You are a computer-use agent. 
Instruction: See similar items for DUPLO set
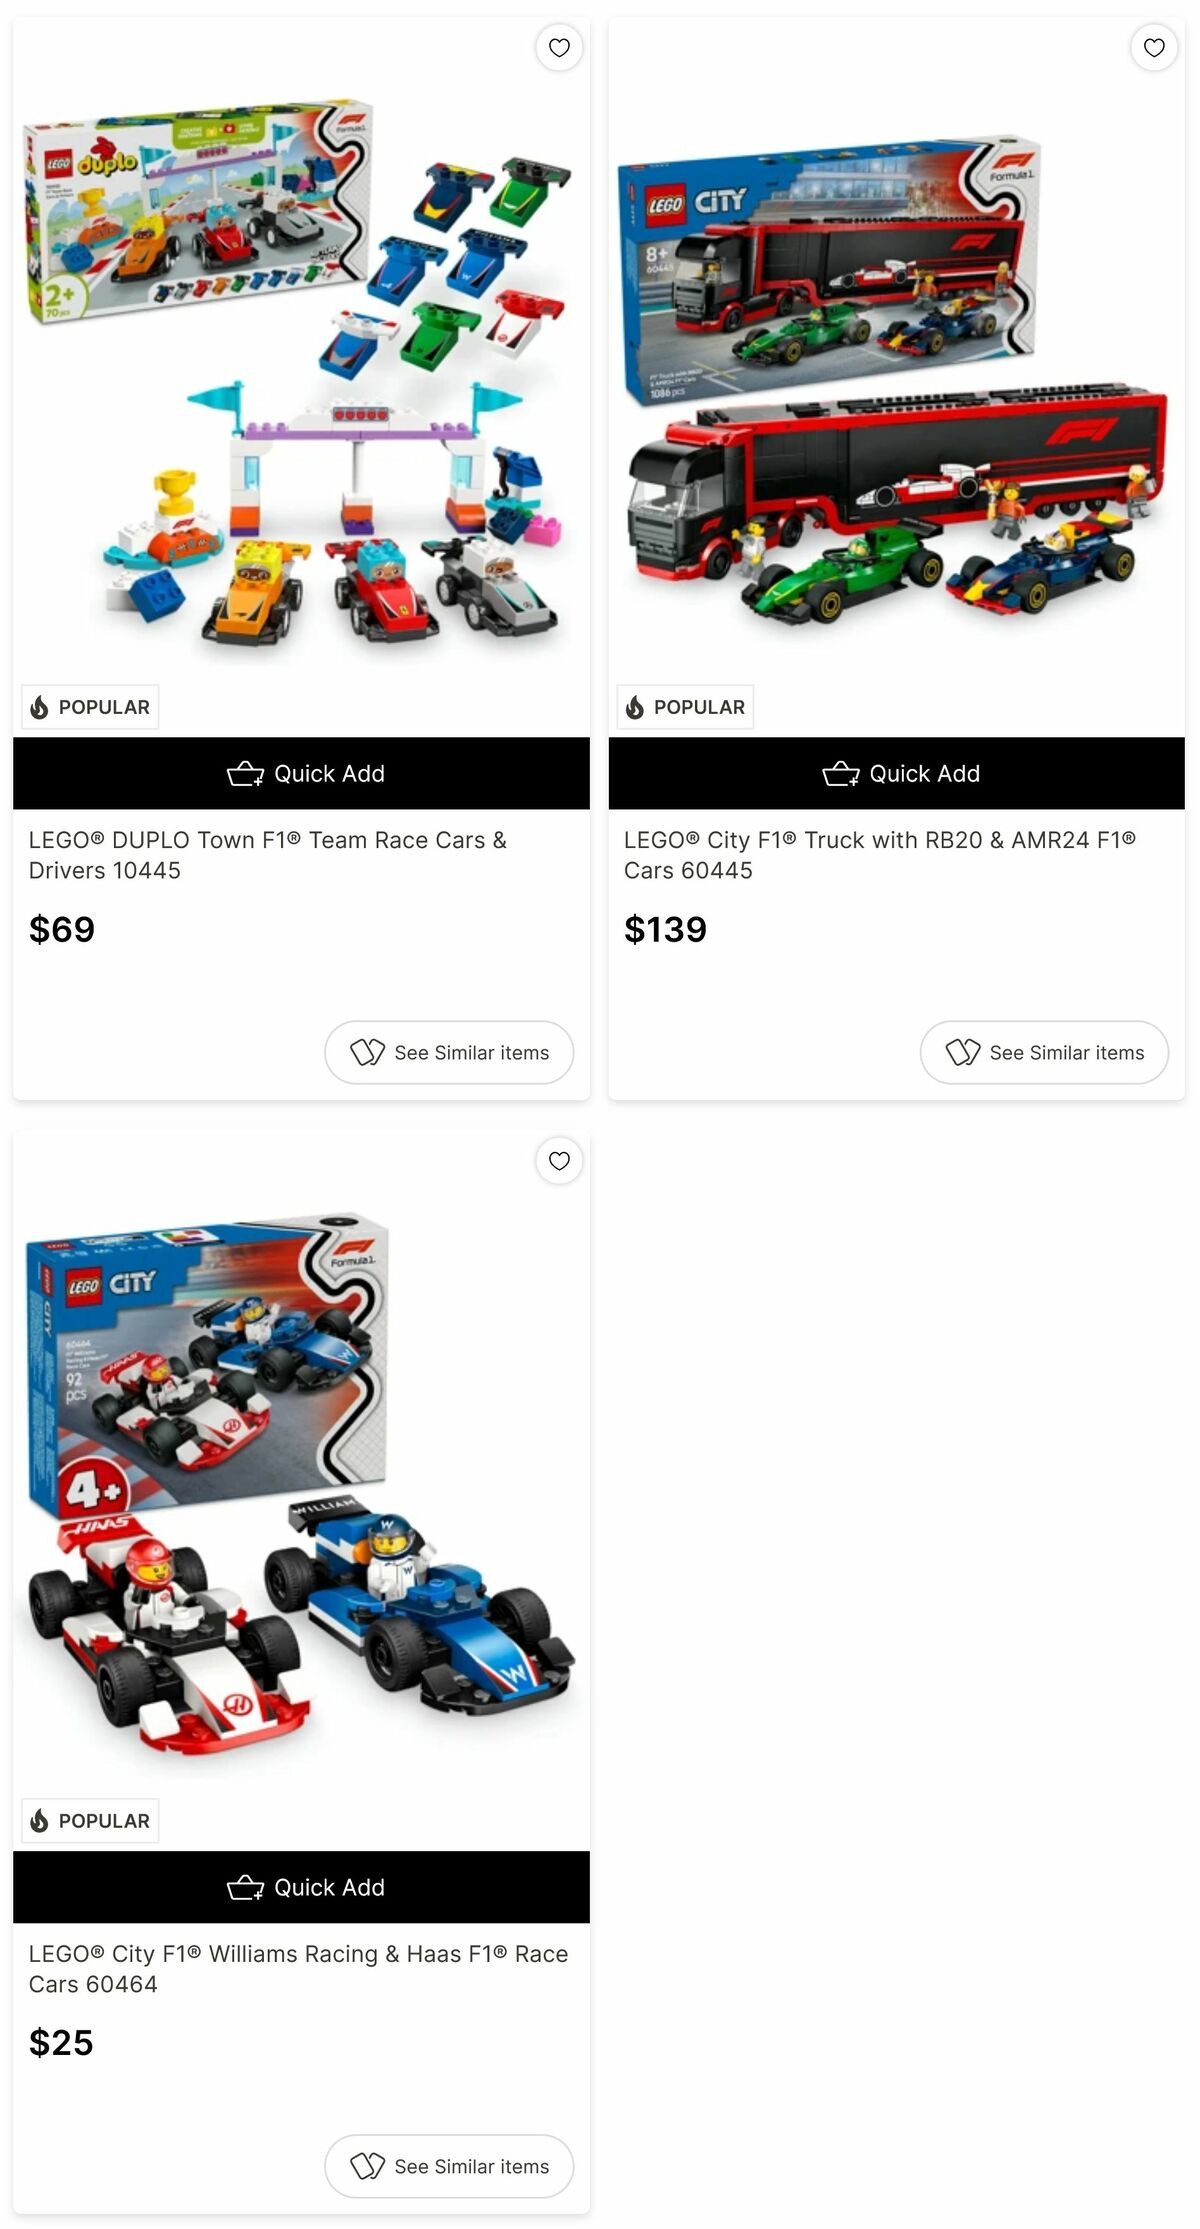449,1052
